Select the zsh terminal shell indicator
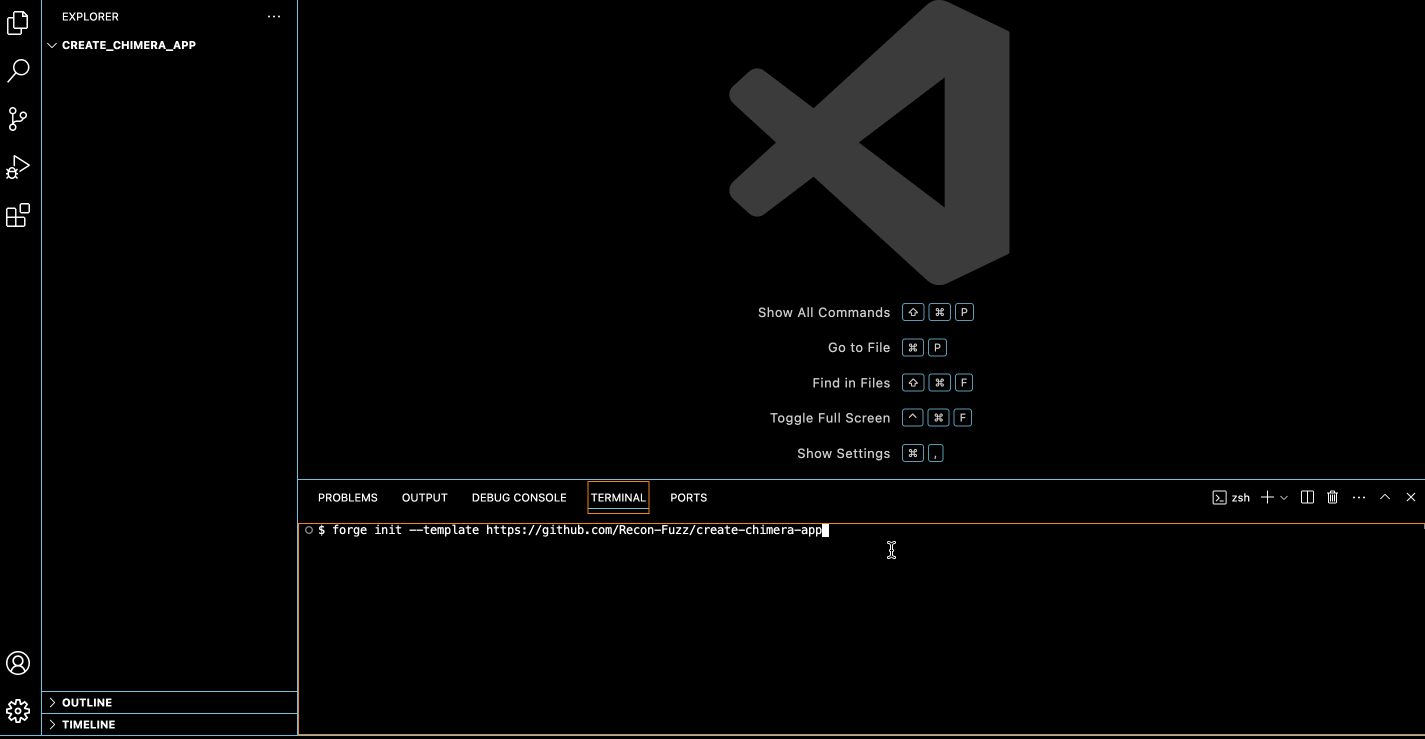The image size is (1425, 739). pyautogui.click(x=1231, y=497)
